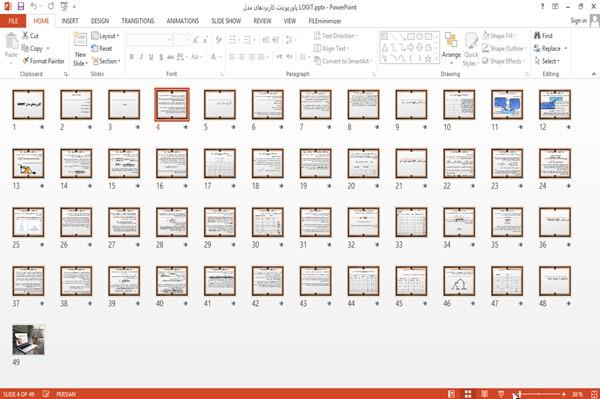This screenshot has width=600, height=399.
Task: Switch to the TRANSITIONS tab
Action: [x=138, y=21]
